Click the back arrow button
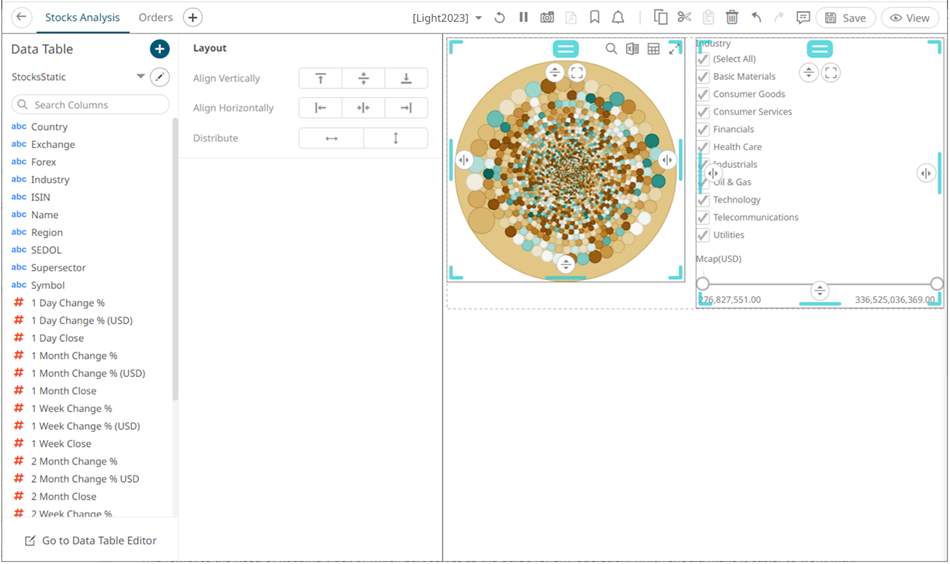 [21, 18]
